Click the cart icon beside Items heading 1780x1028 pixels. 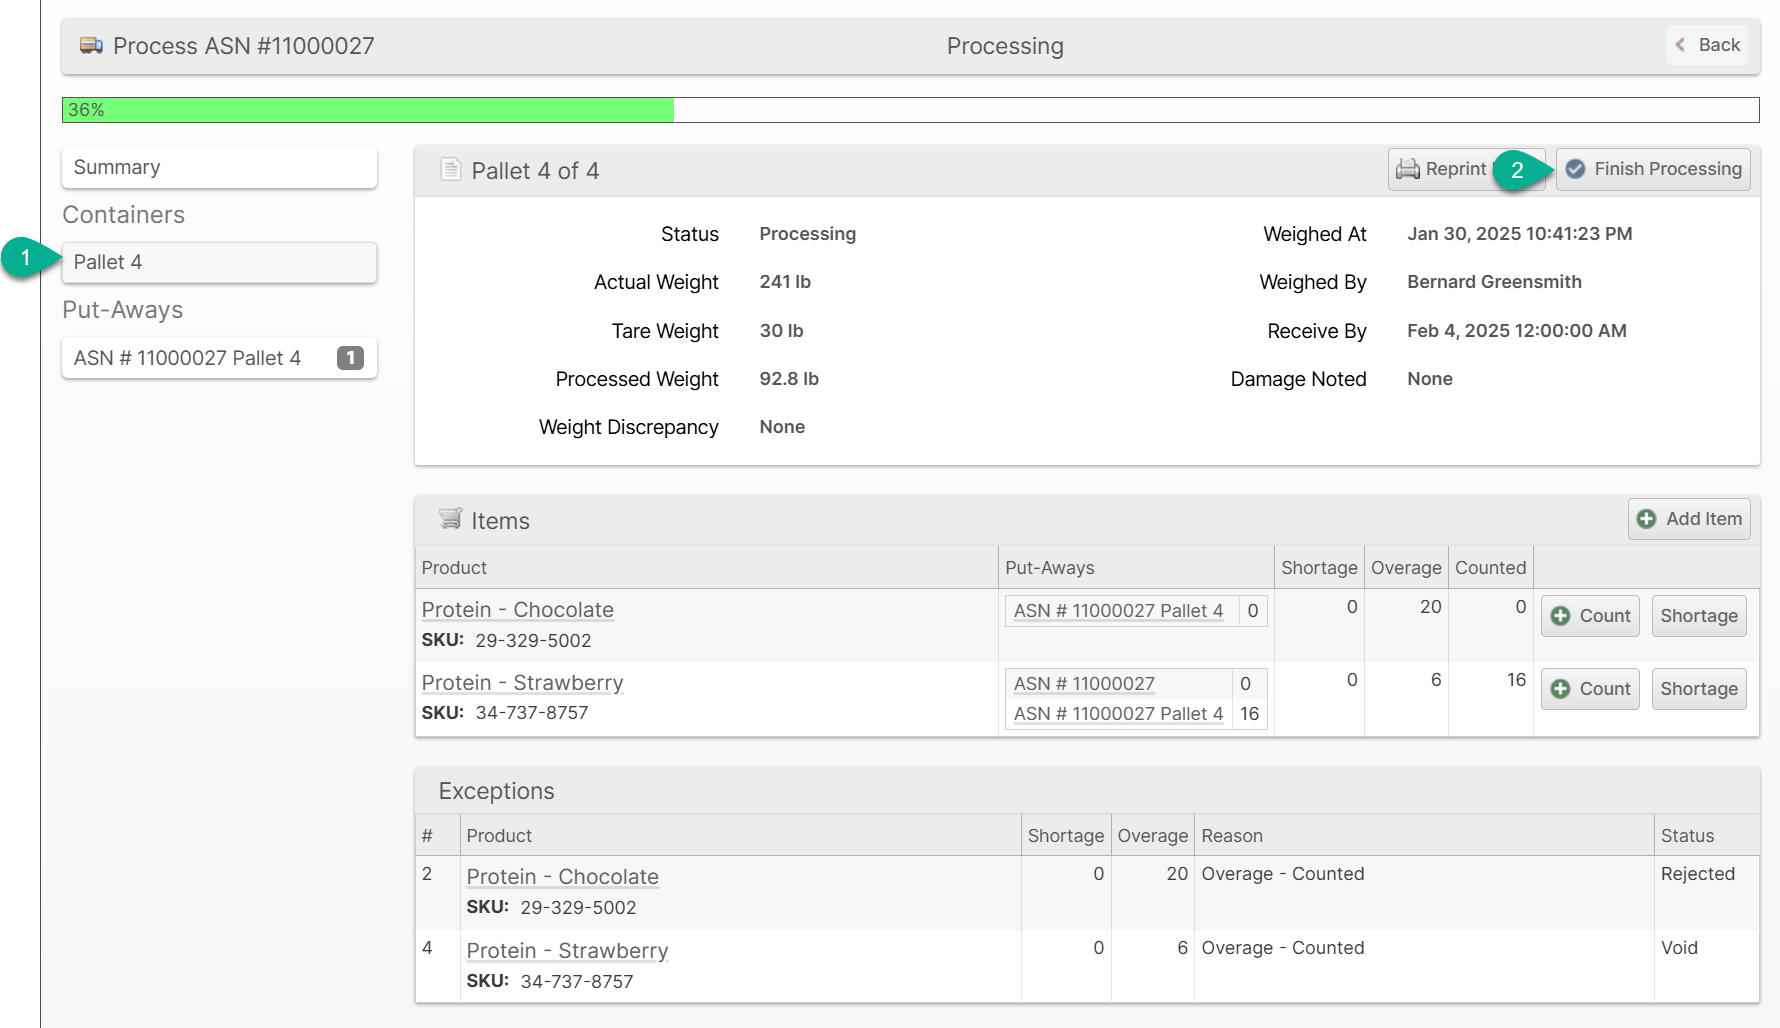pos(450,519)
